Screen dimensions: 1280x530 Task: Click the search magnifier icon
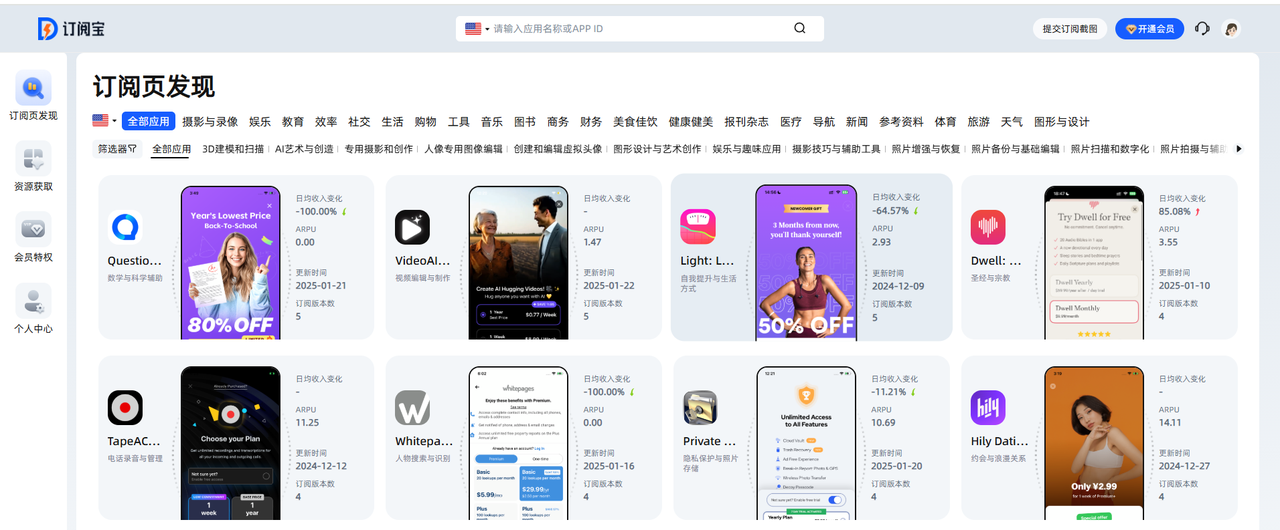(800, 29)
